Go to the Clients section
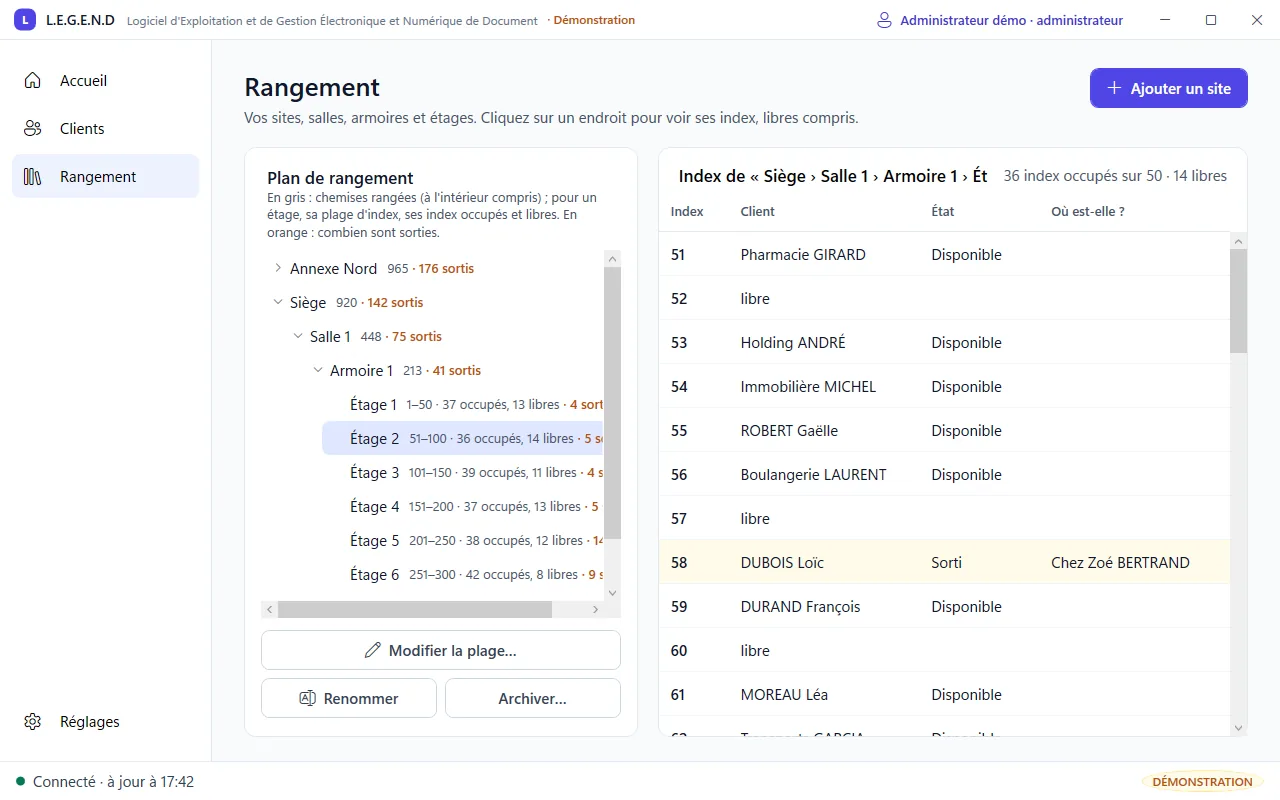Image resolution: width=1280 pixels, height=800 pixels. tap(105, 128)
